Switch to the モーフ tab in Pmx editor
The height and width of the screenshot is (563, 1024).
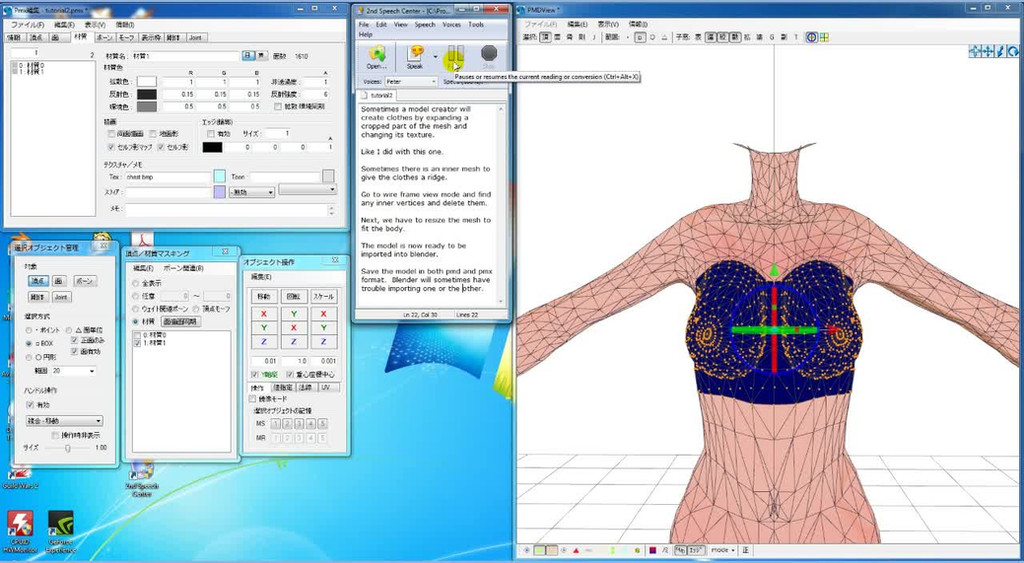coord(127,38)
